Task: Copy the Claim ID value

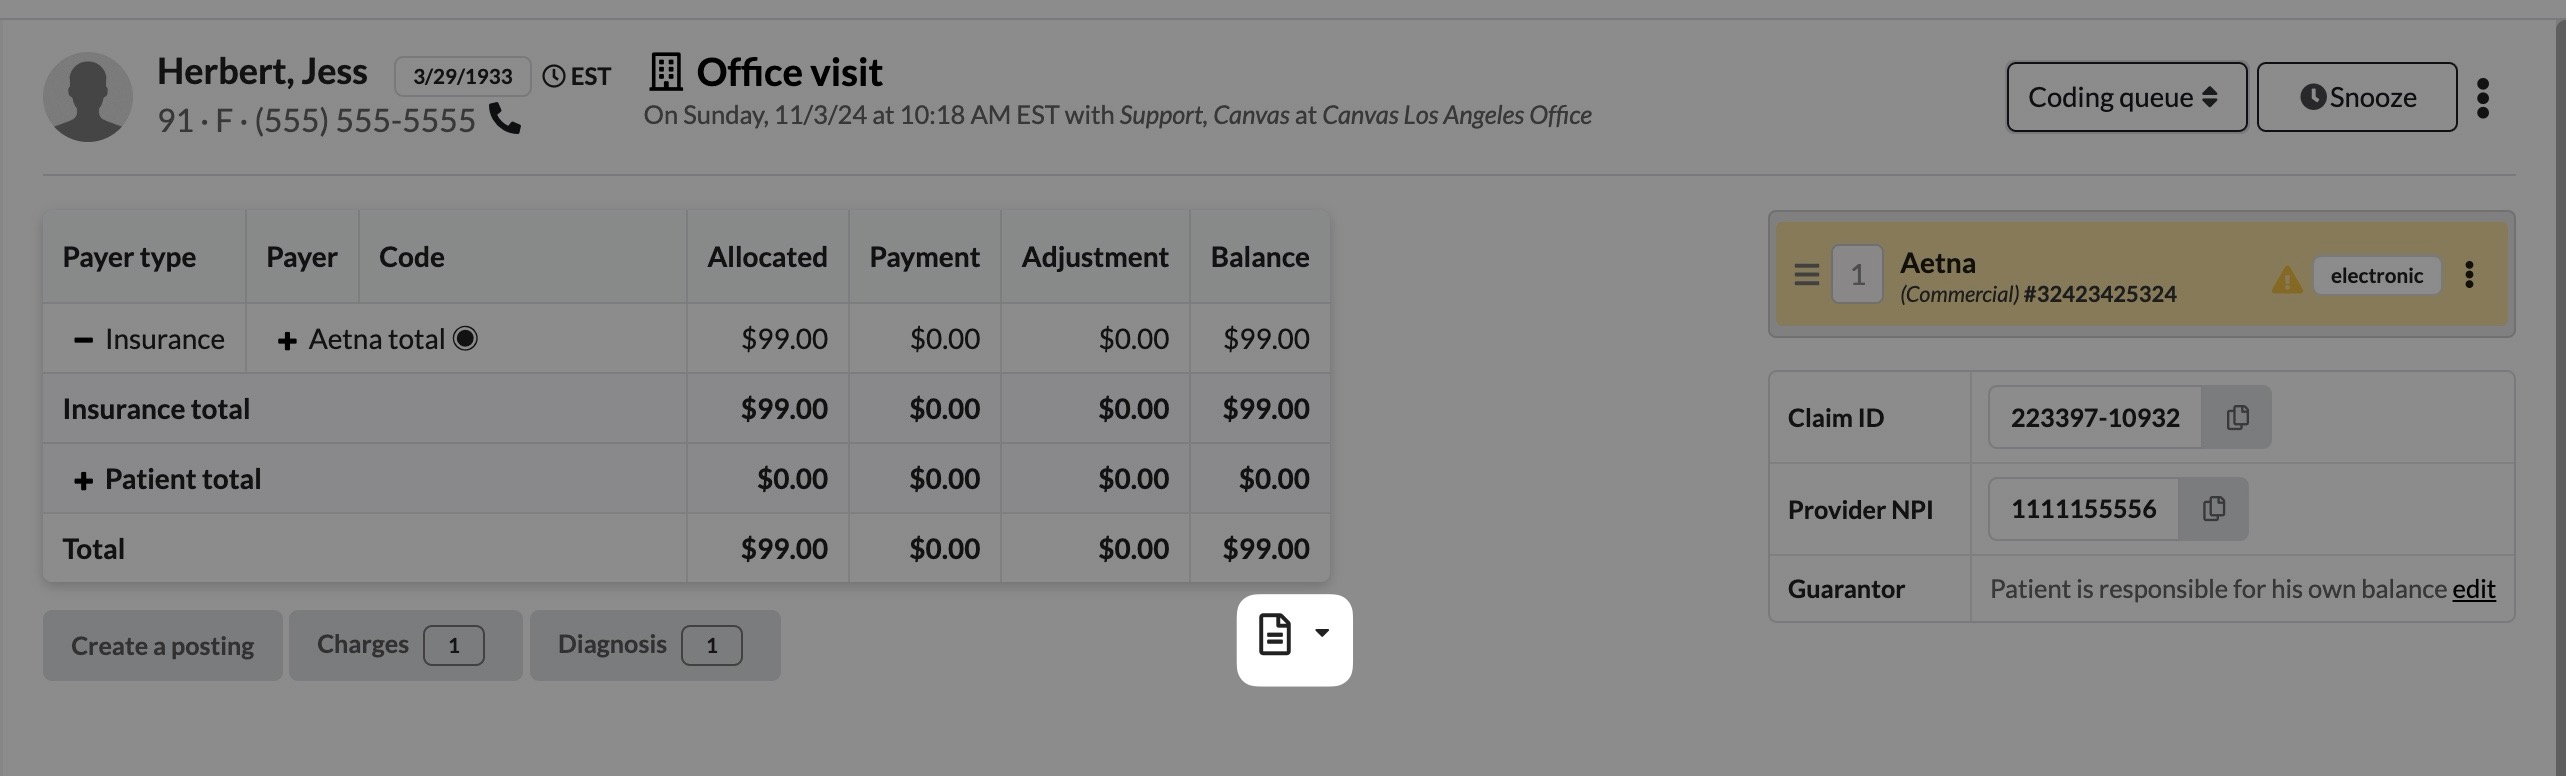Action: click(x=2237, y=417)
